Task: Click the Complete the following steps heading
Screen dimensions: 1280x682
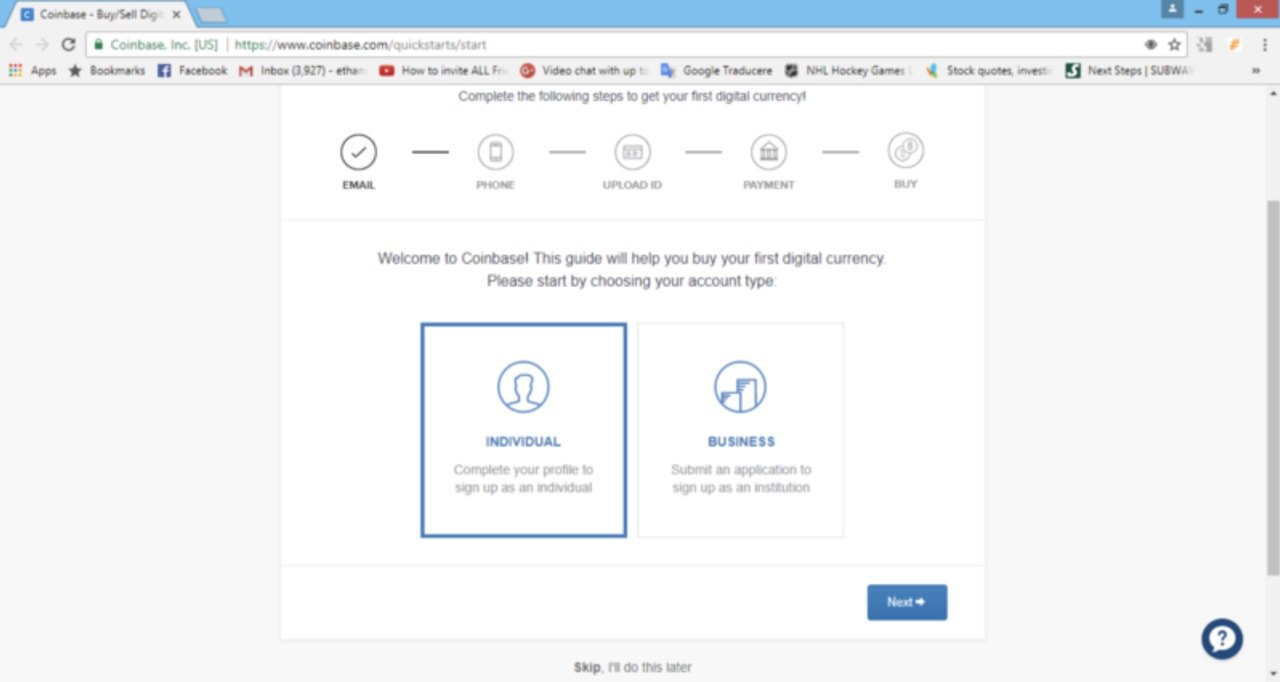Action: pyautogui.click(x=632, y=97)
